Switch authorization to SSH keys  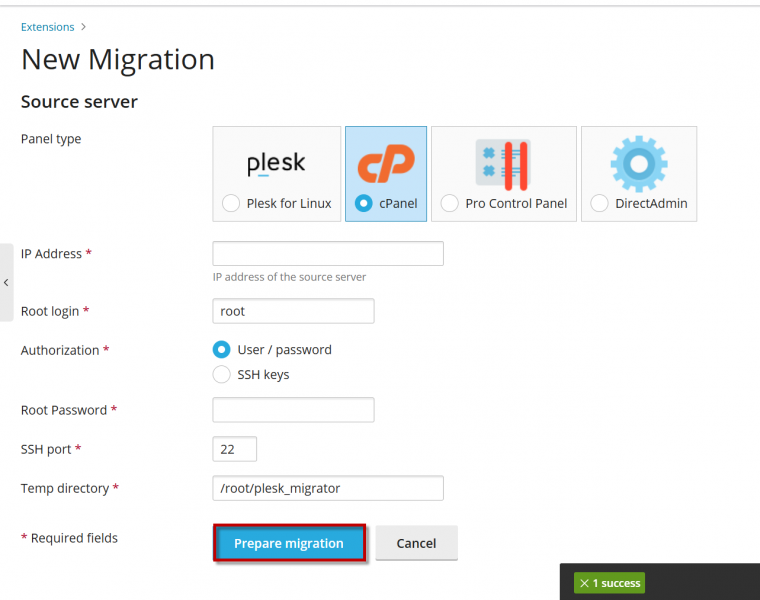click(222, 375)
